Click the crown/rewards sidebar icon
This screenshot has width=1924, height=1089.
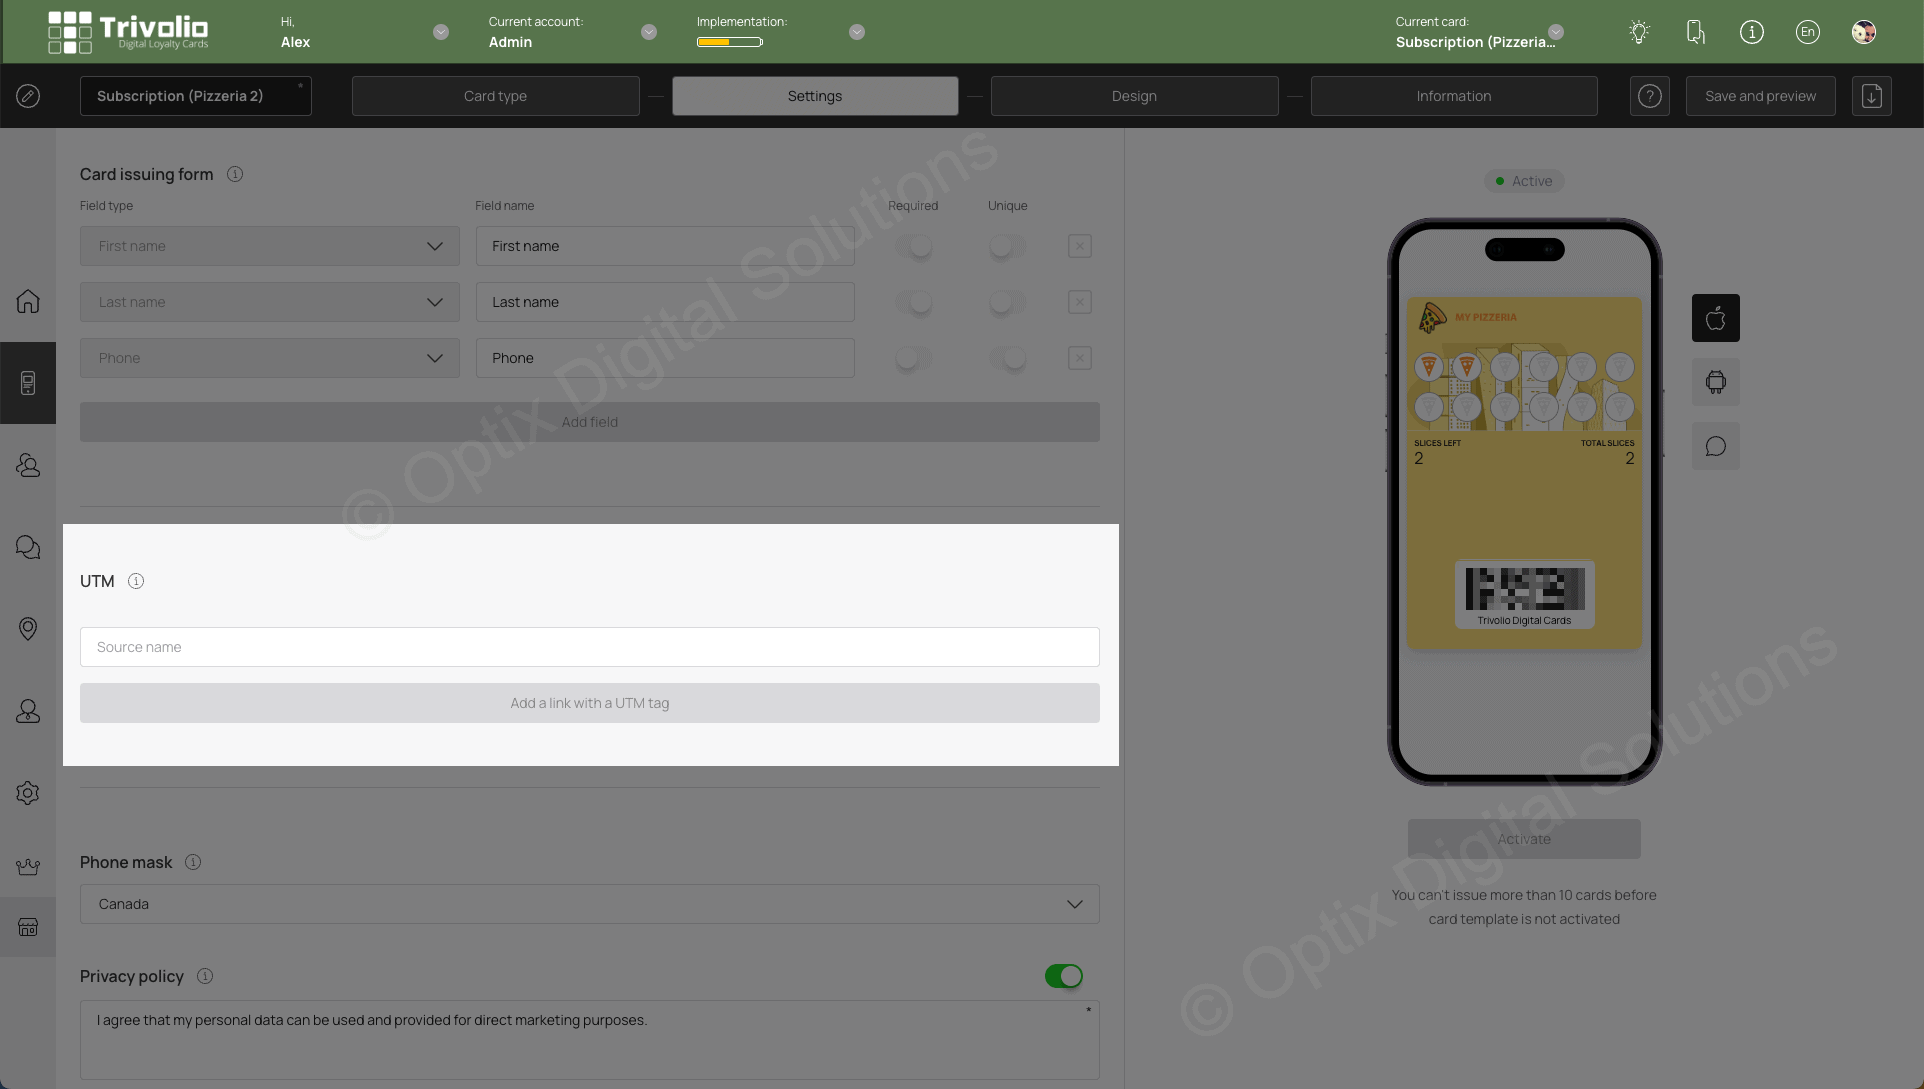pos(28,866)
